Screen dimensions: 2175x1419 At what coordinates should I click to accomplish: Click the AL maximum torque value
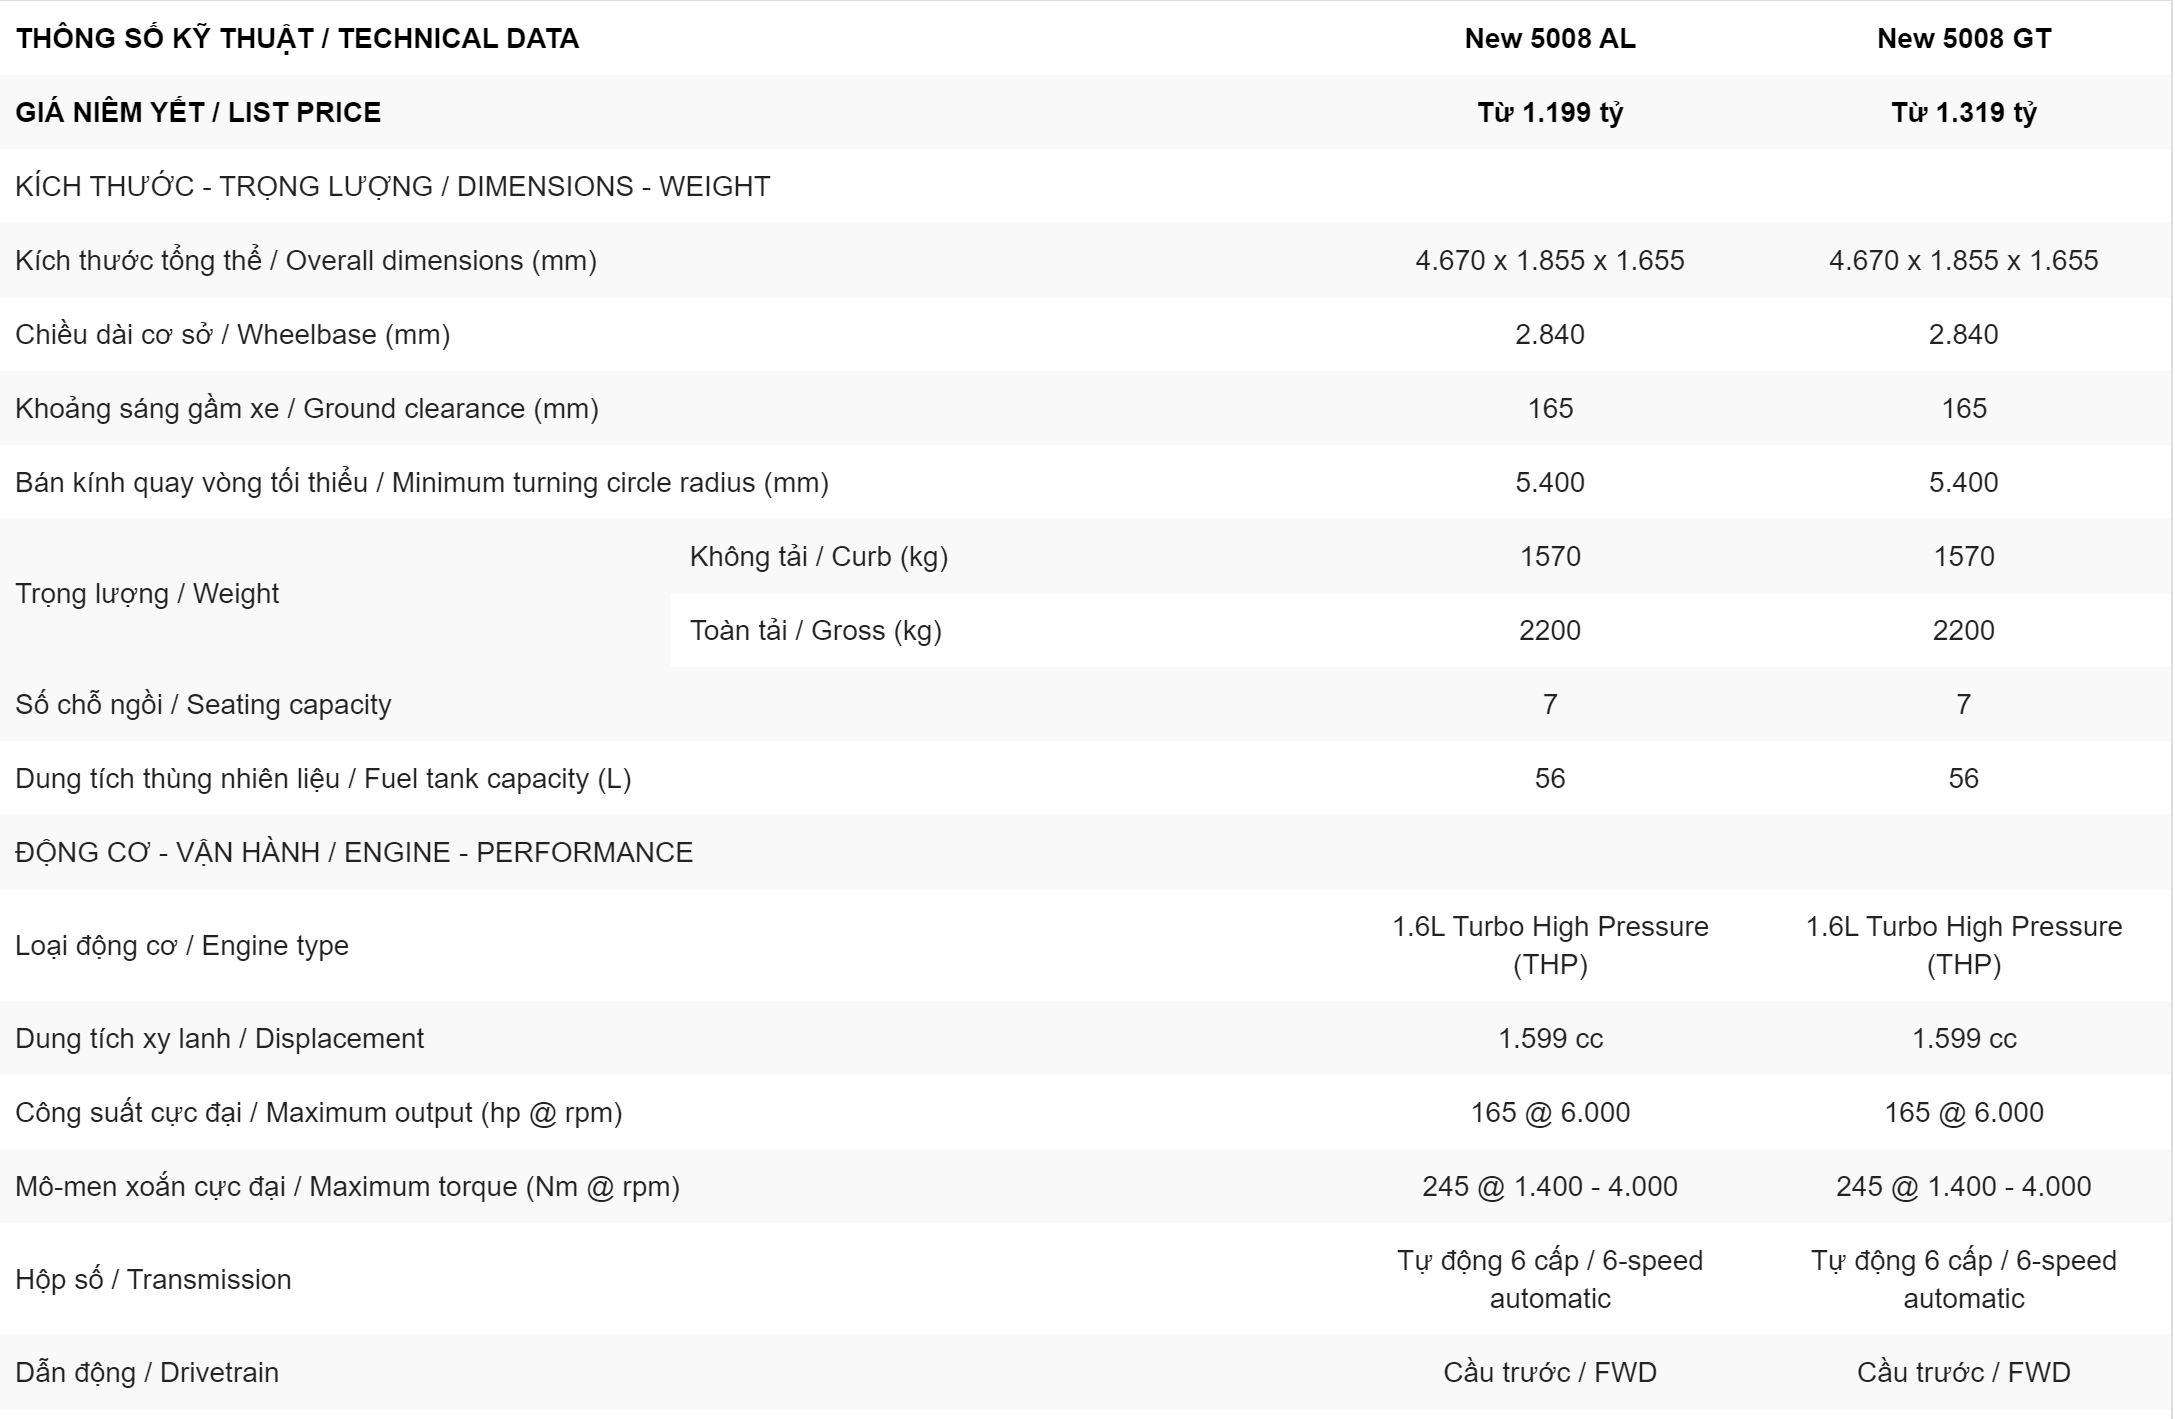pyautogui.click(x=1549, y=1186)
